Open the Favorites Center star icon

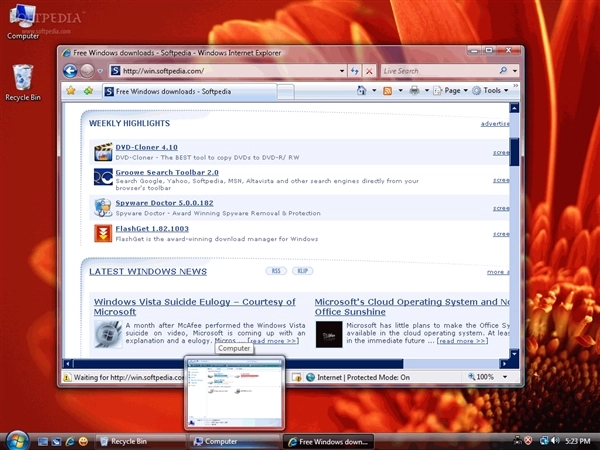[x=70, y=91]
